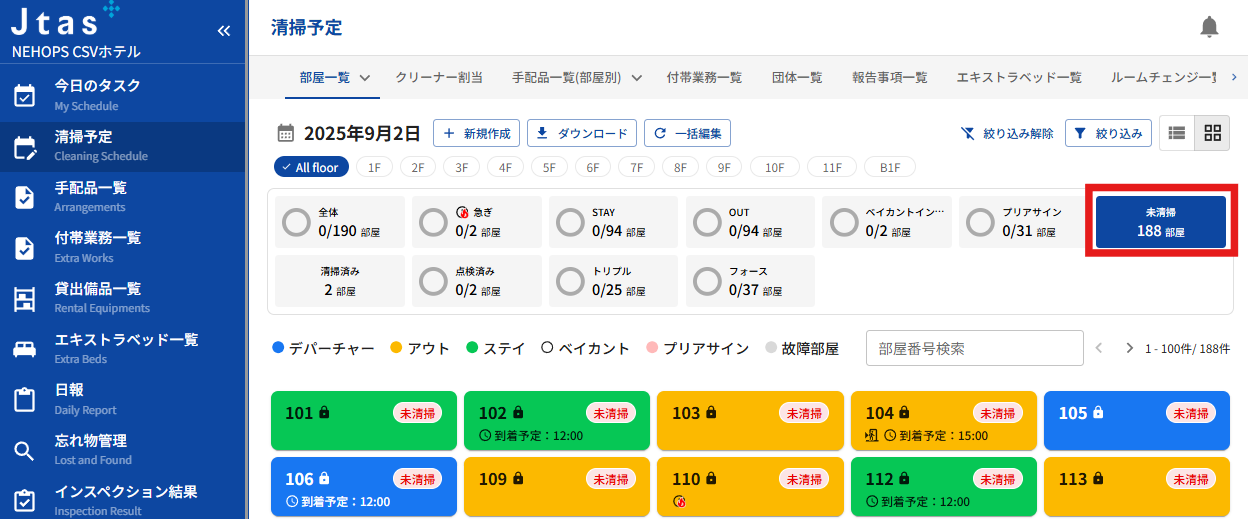Toggle the All floor filter chip
Screen dimensions: 1248x519
(x=310, y=167)
